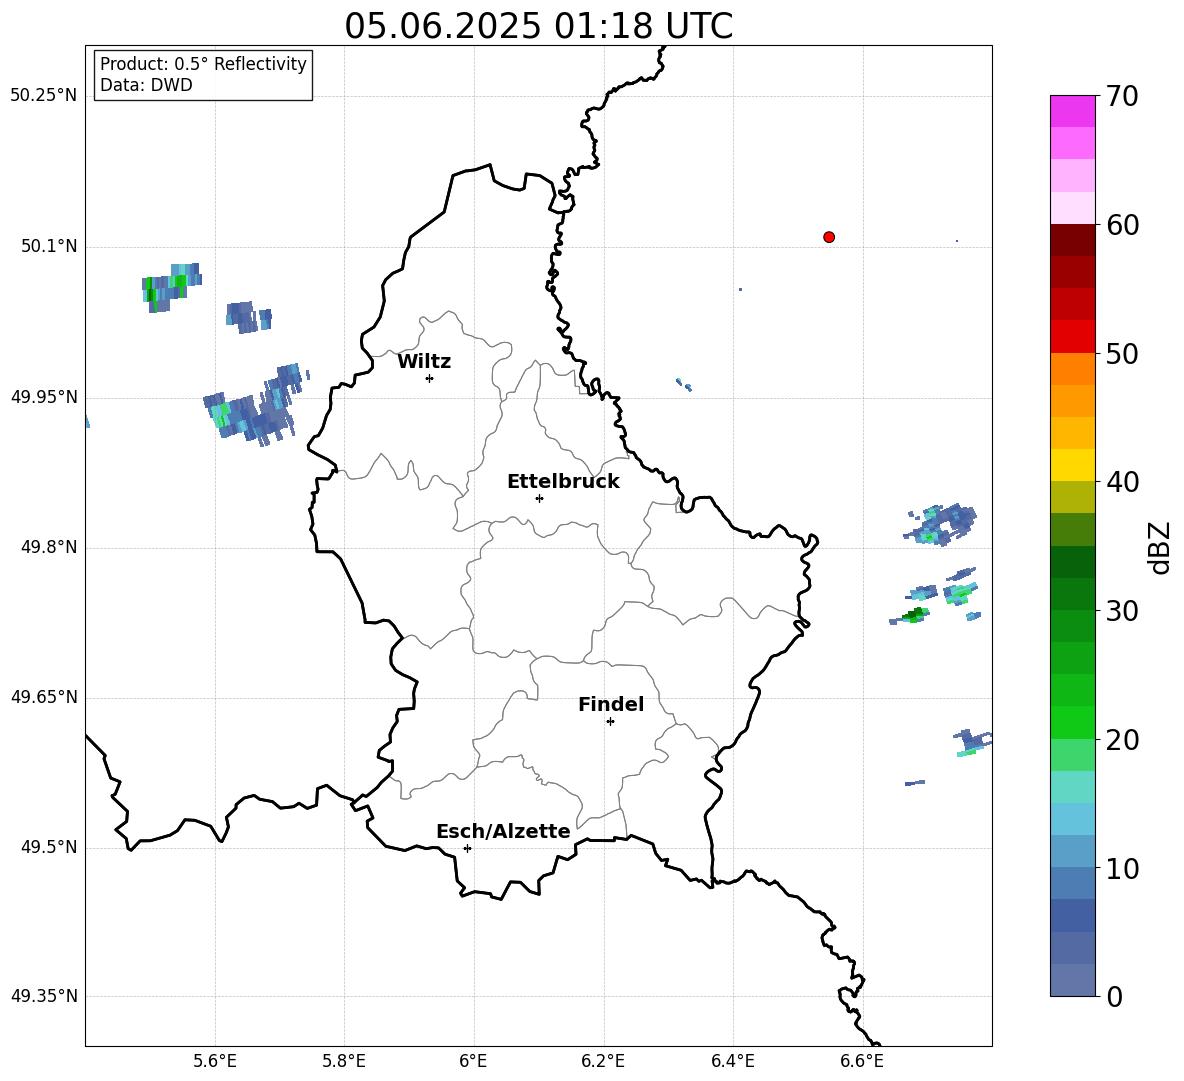Click the 0 colorbar tick label
This screenshot has height=1081, width=1184.
pyautogui.click(x=1114, y=996)
